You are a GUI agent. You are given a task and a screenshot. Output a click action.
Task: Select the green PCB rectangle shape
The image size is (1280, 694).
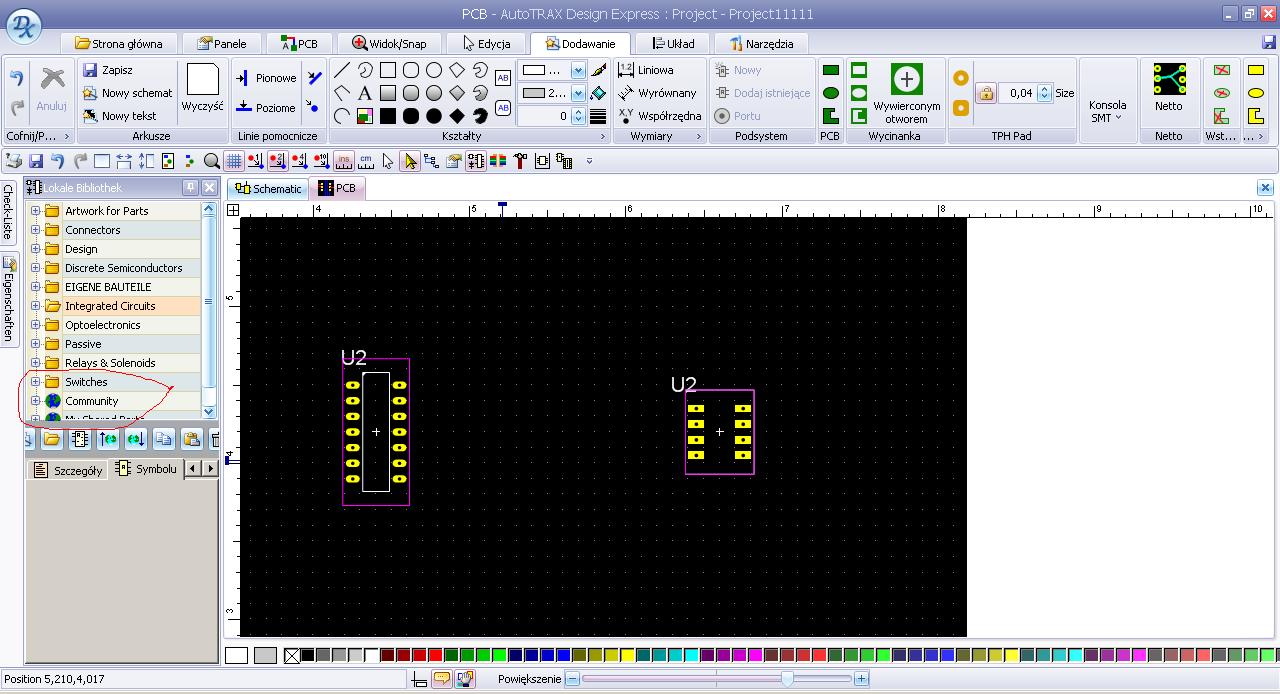[830, 70]
